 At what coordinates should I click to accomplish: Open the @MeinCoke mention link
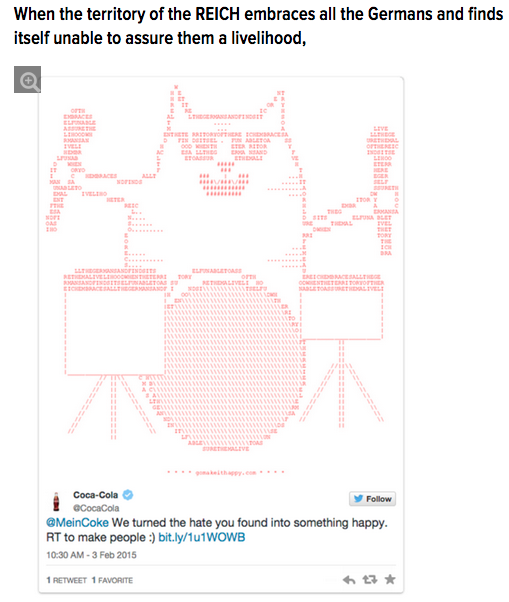[x=77, y=523]
